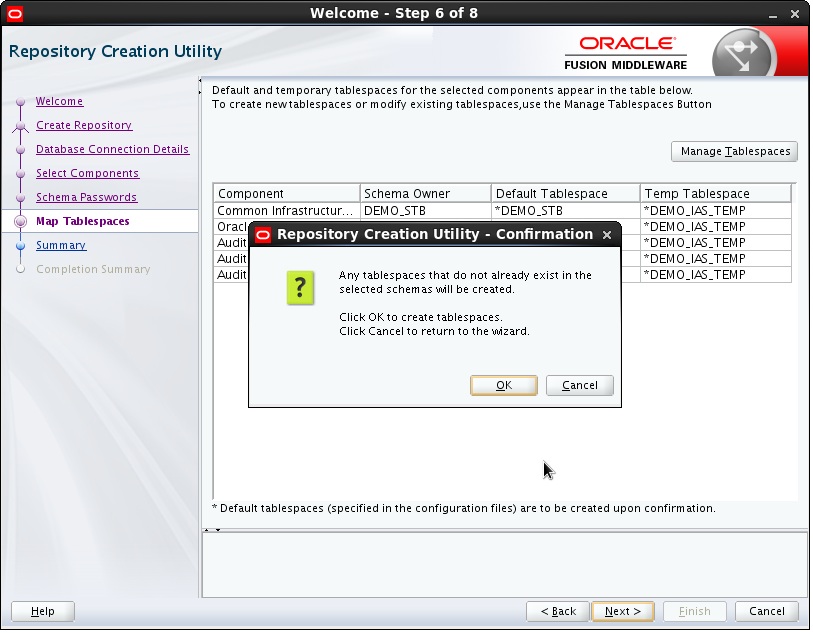The height and width of the screenshot is (633, 813).
Task: Click the Component column header
Action: point(288,194)
